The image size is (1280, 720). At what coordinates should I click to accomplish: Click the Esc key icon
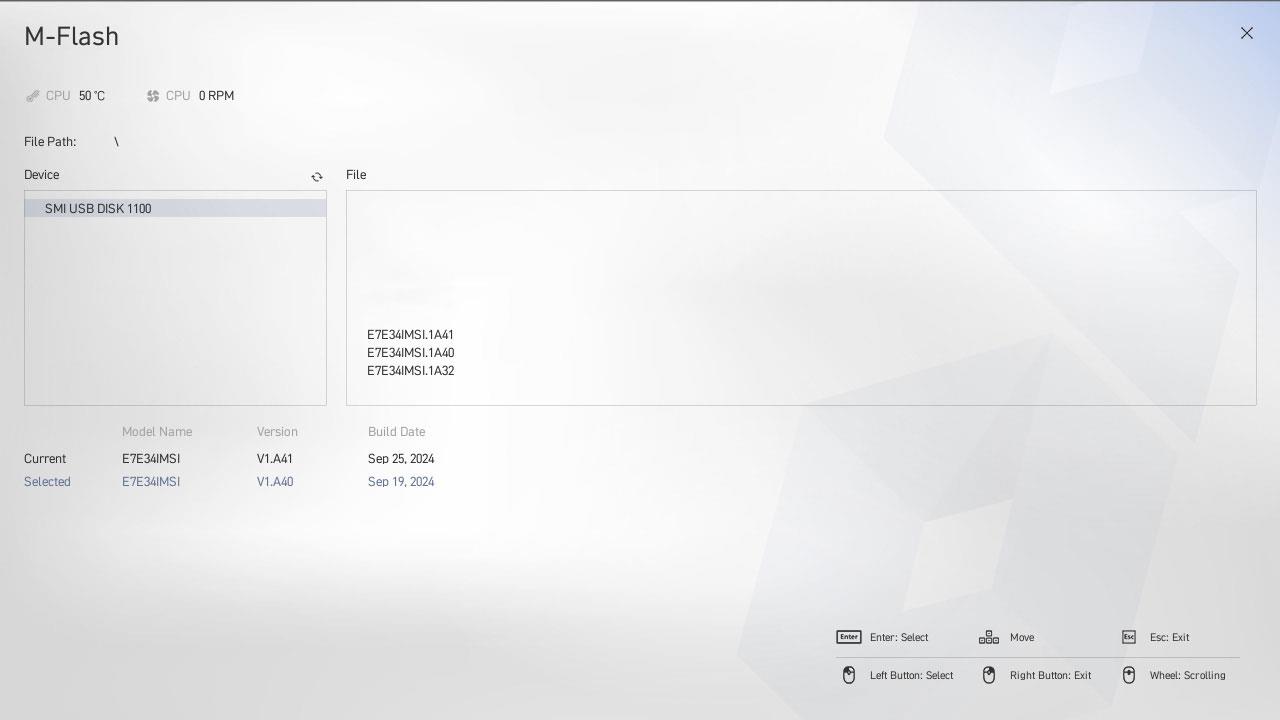[x=1128, y=637]
